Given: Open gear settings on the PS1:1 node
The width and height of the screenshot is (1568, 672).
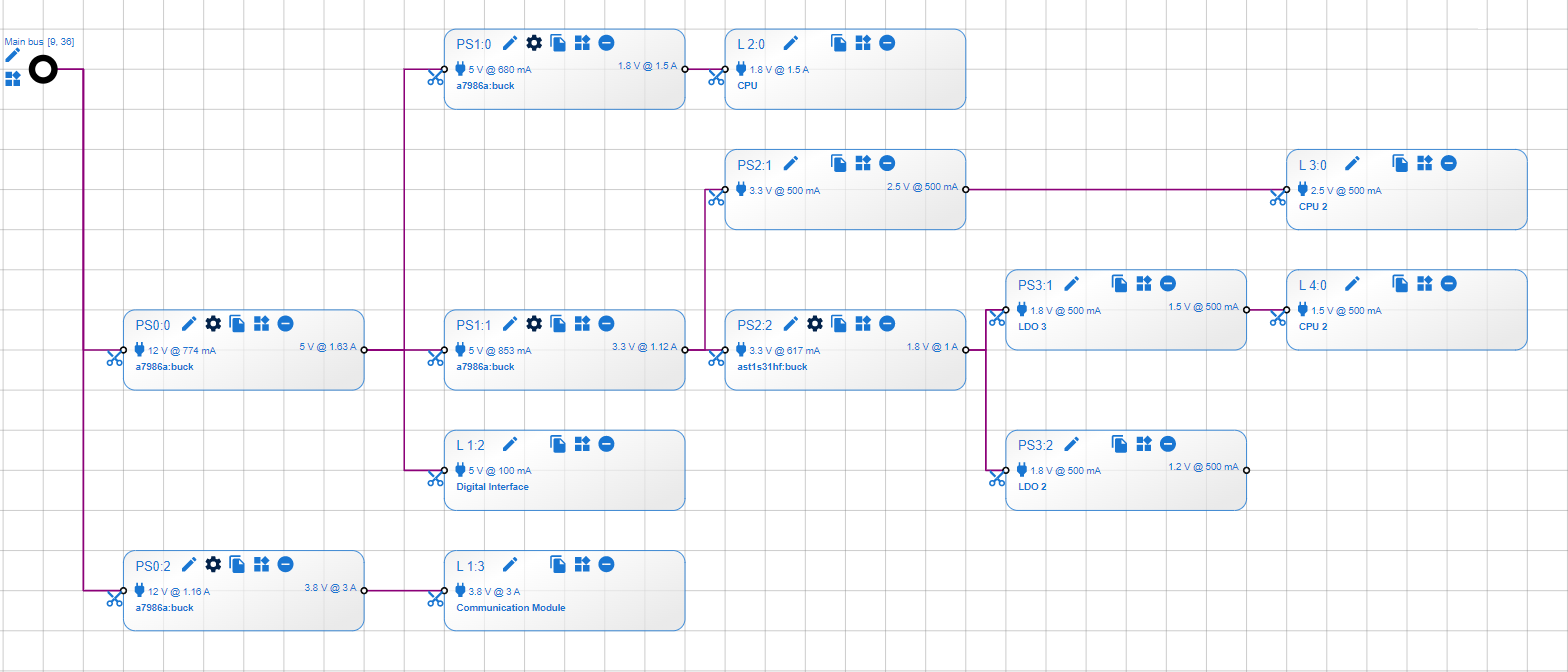Looking at the screenshot, I should click(x=534, y=323).
